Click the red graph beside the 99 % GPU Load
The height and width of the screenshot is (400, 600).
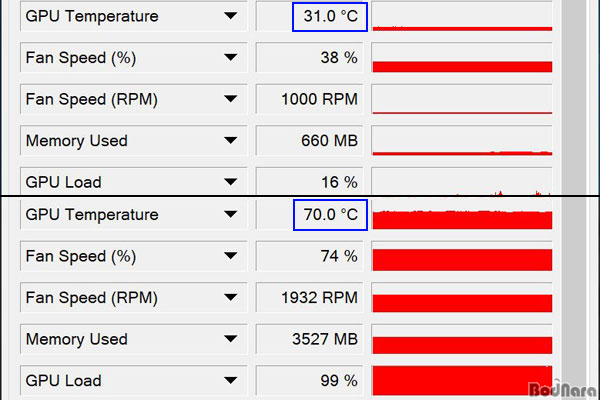[462, 380]
